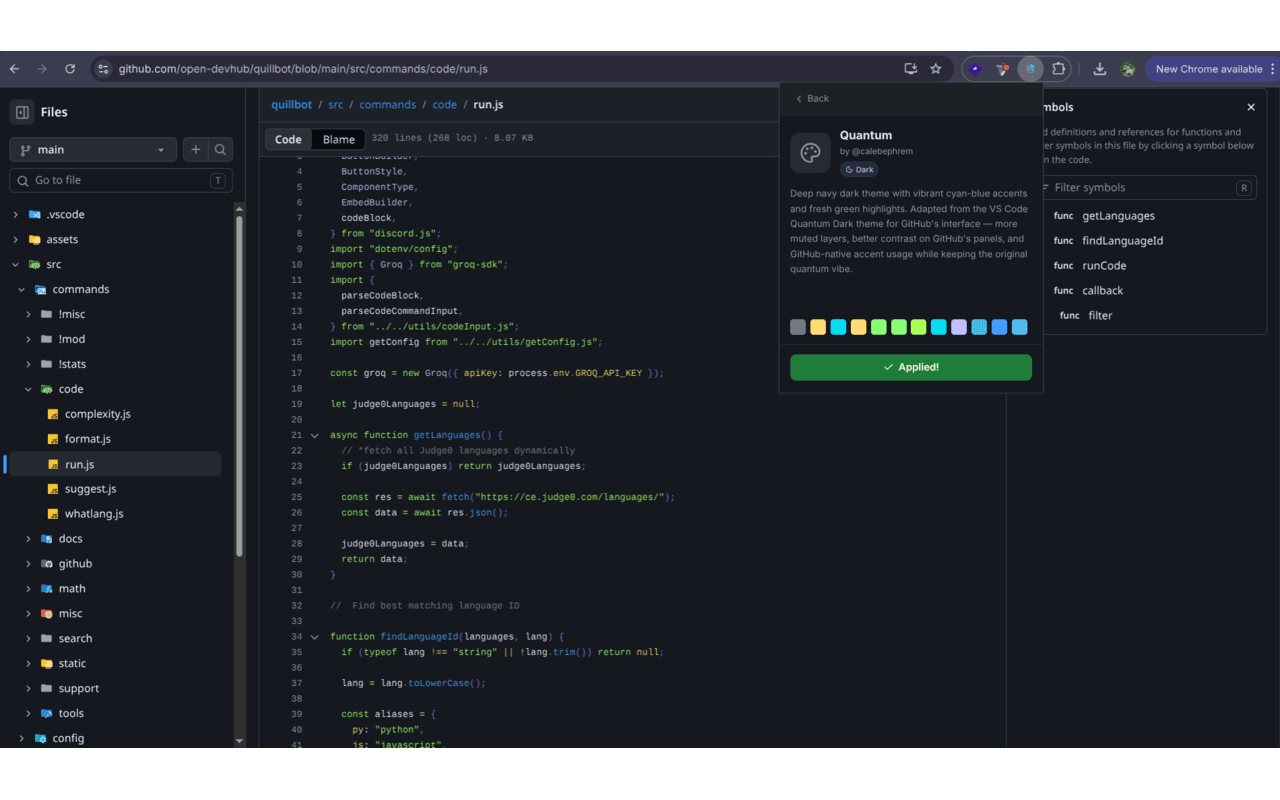Jump to getLanguages symbol

[1118, 216]
